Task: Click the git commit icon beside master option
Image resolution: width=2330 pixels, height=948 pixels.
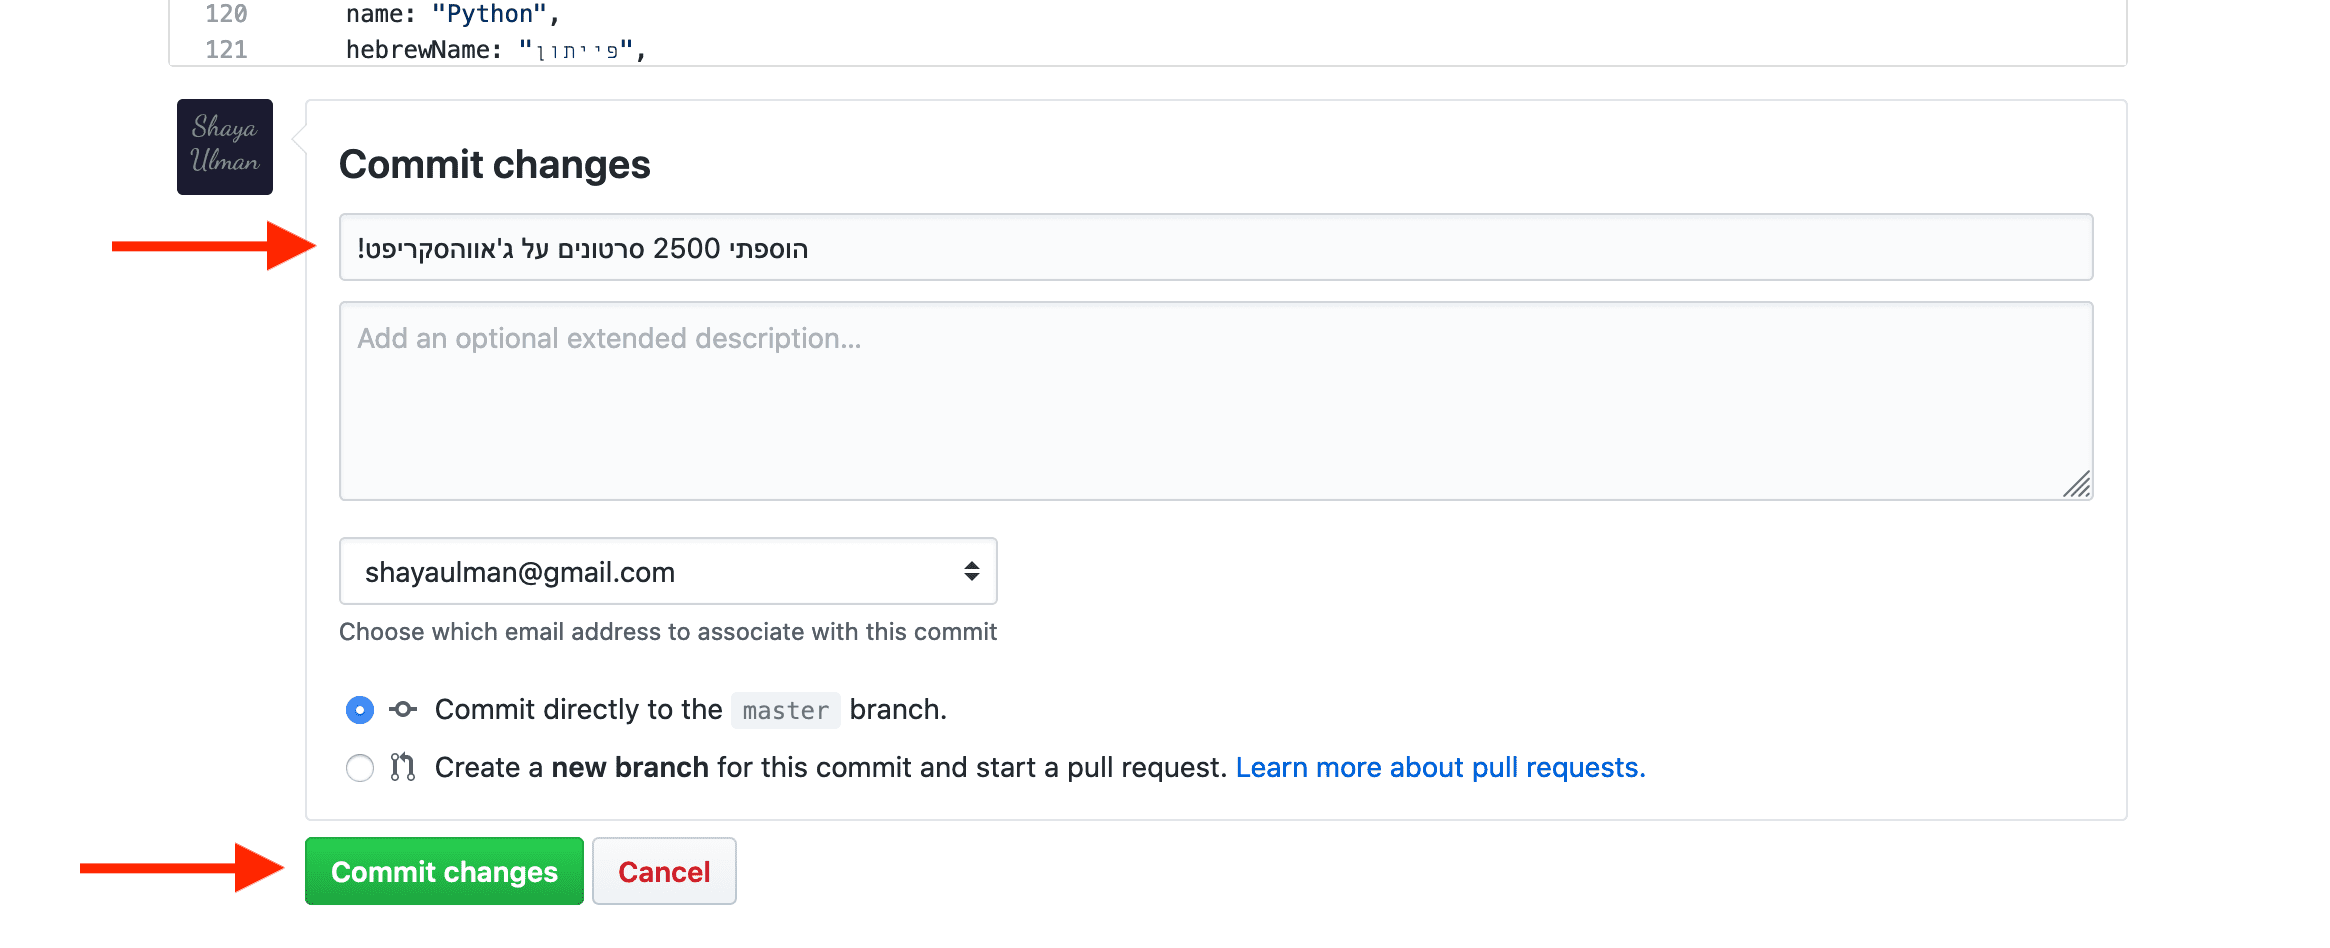Action: pos(403,710)
